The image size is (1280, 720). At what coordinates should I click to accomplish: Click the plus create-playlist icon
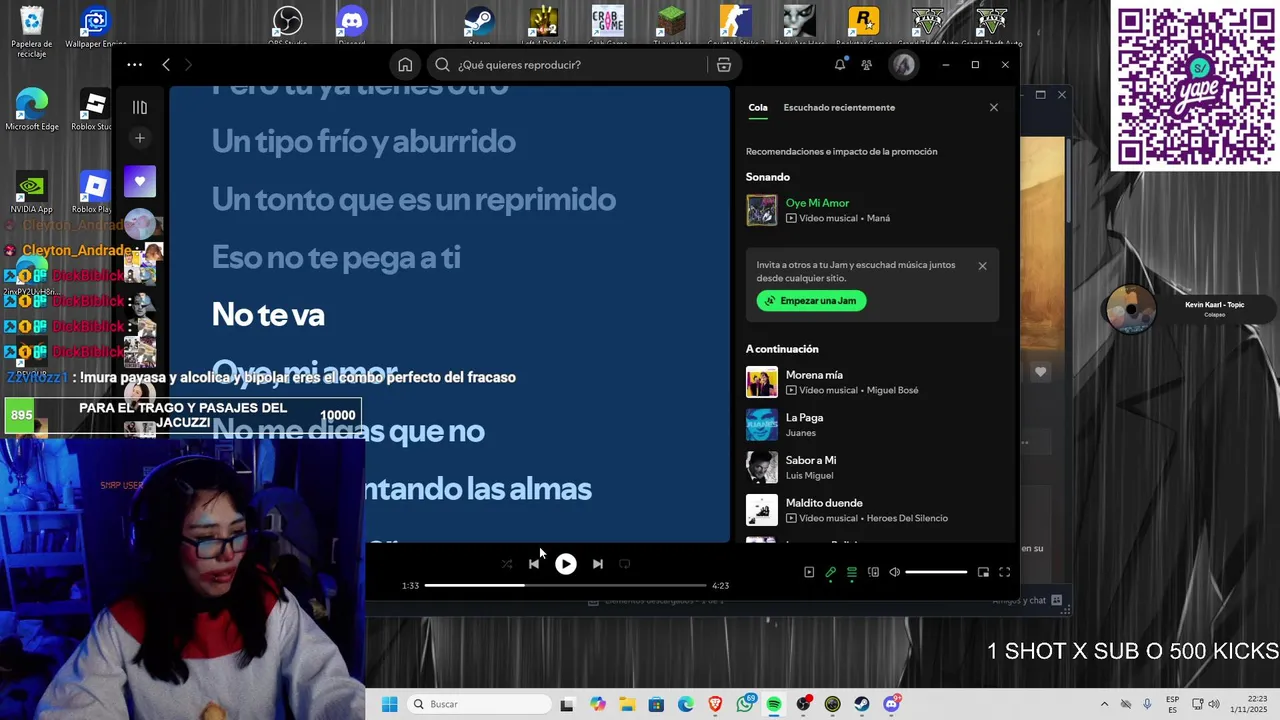(140, 138)
